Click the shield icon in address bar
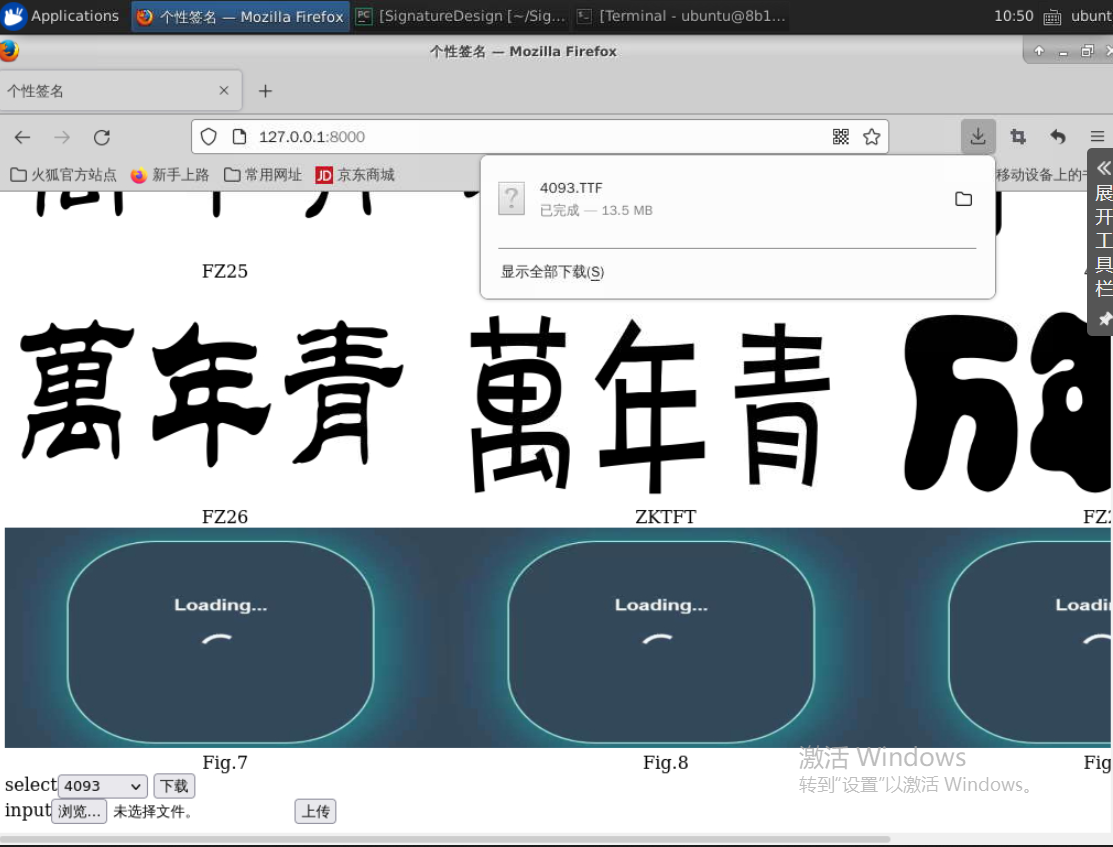 (208, 137)
